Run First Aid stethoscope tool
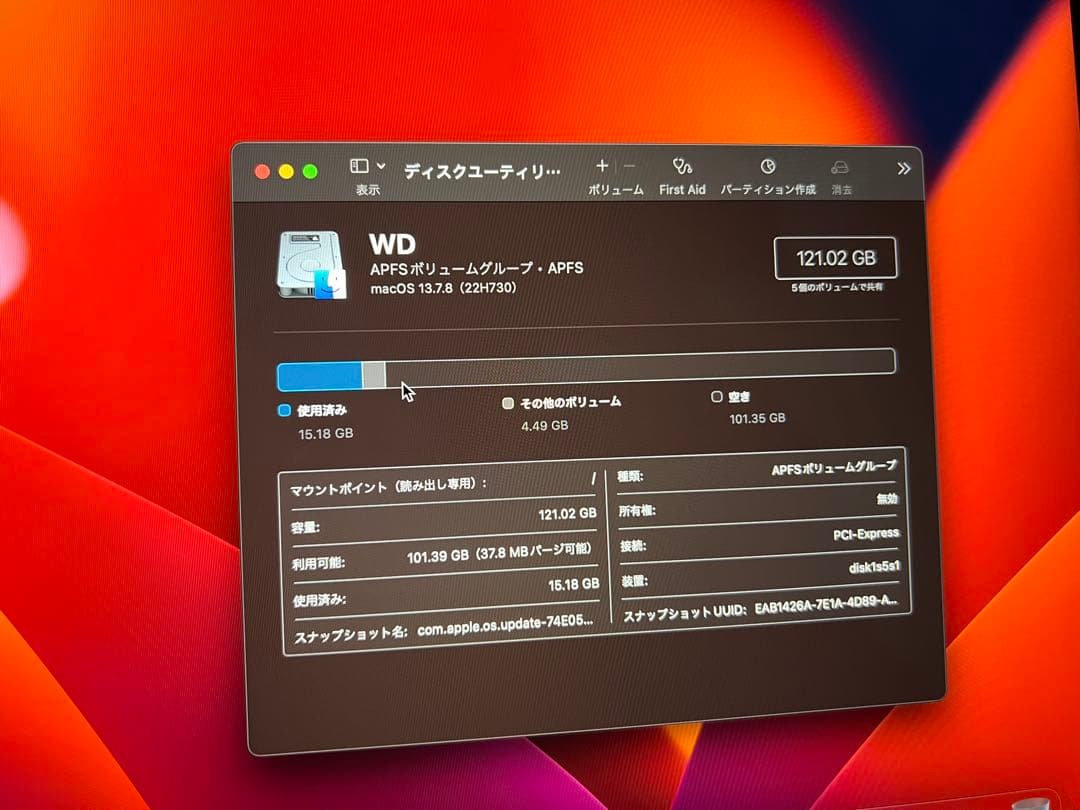Viewport: 1080px width, 810px height. point(682,166)
